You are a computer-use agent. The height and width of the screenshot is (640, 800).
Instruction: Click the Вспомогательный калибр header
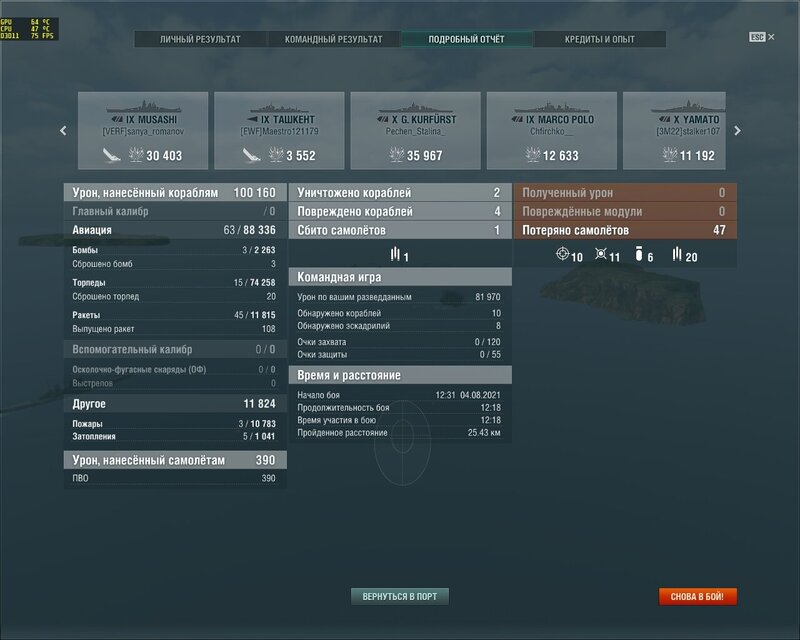tap(175, 350)
